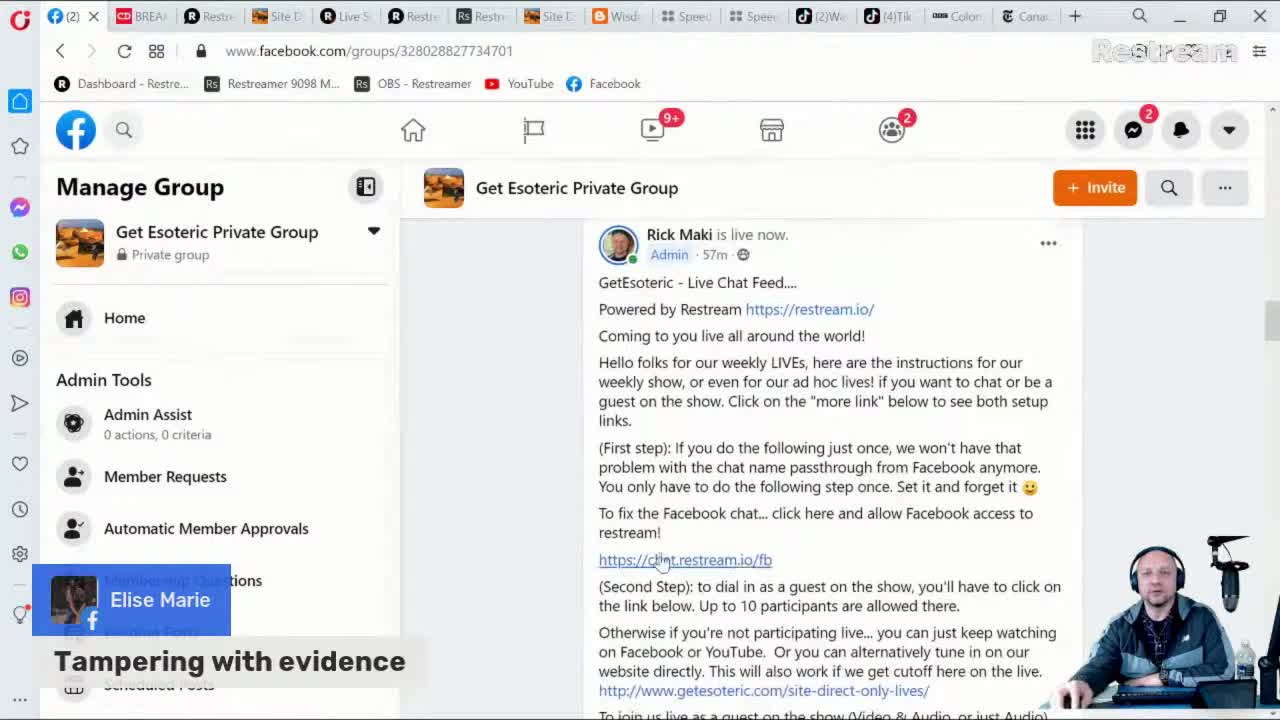The height and width of the screenshot is (720, 1280).
Task: Collapse the Manage Group sidebar panel
Action: coord(366,187)
